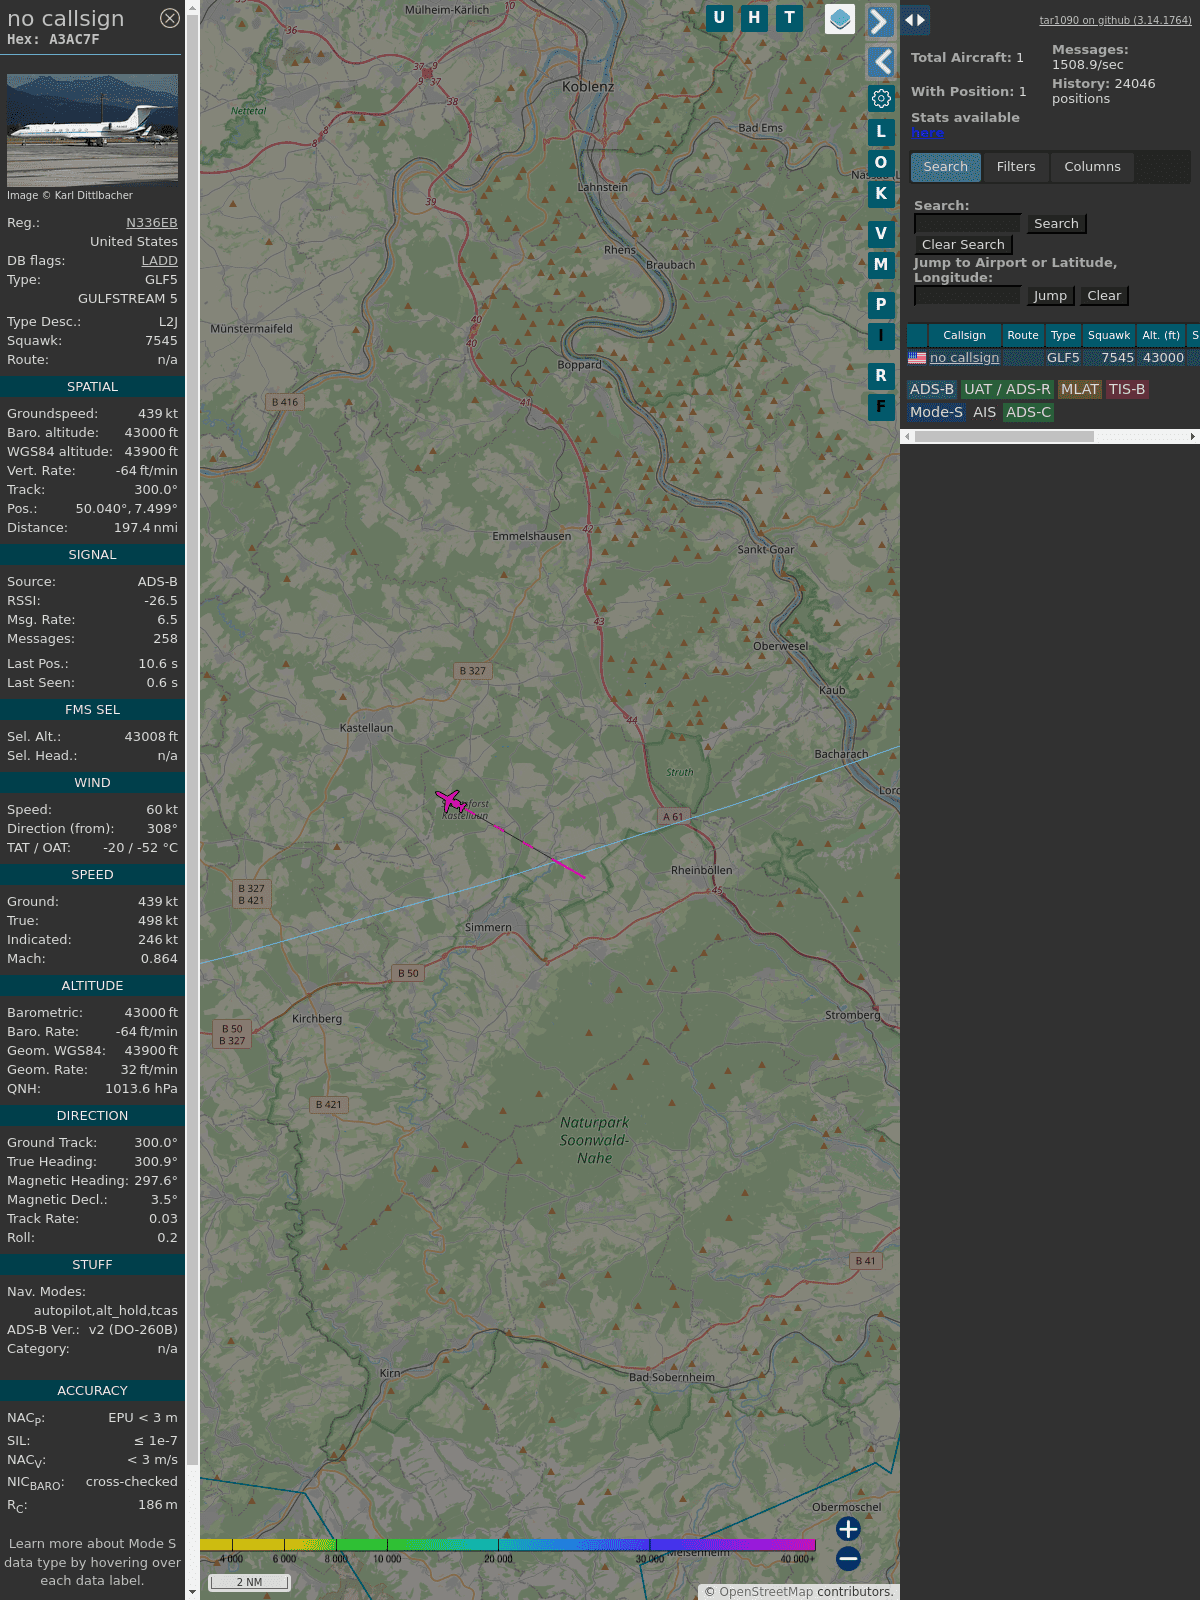This screenshot has width=1200, height=1600.
Task: Close the selected aircraft info panel
Action: coord(170,18)
